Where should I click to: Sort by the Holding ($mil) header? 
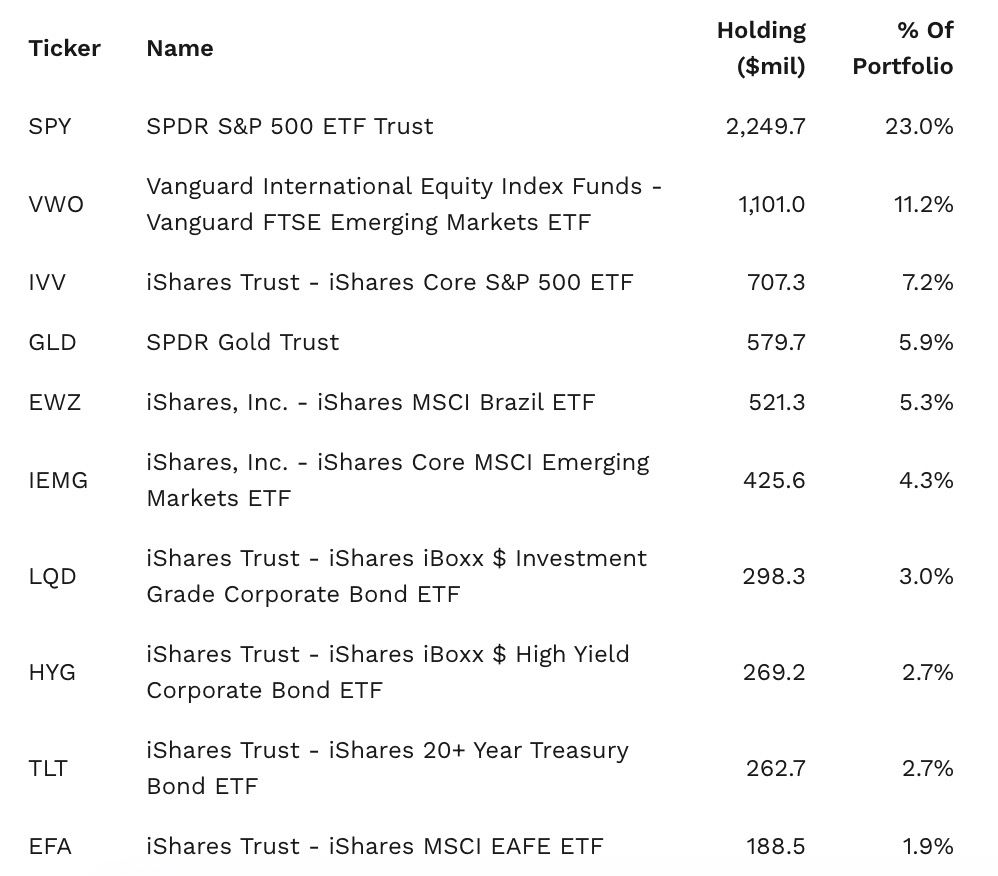[761, 48]
